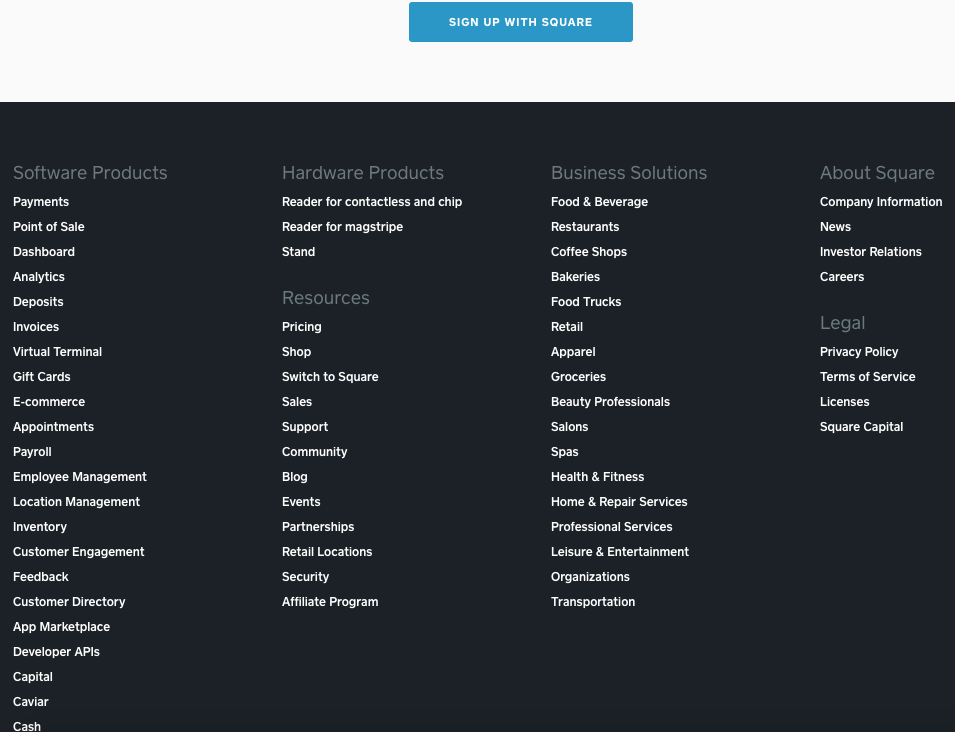Select the Careers link
Image resolution: width=955 pixels, height=732 pixels.
coord(842,276)
